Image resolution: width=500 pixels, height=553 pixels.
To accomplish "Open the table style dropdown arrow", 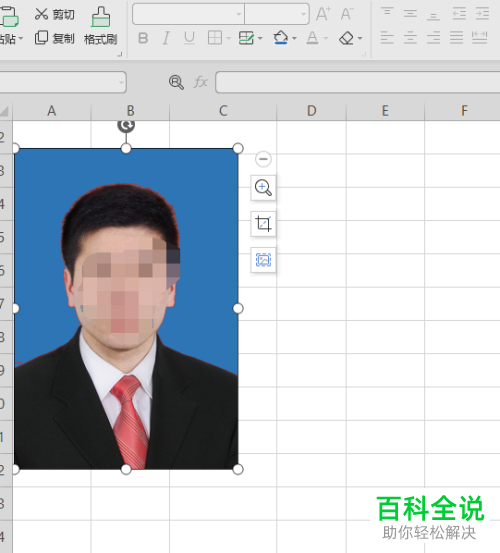I will coord(260,38).
